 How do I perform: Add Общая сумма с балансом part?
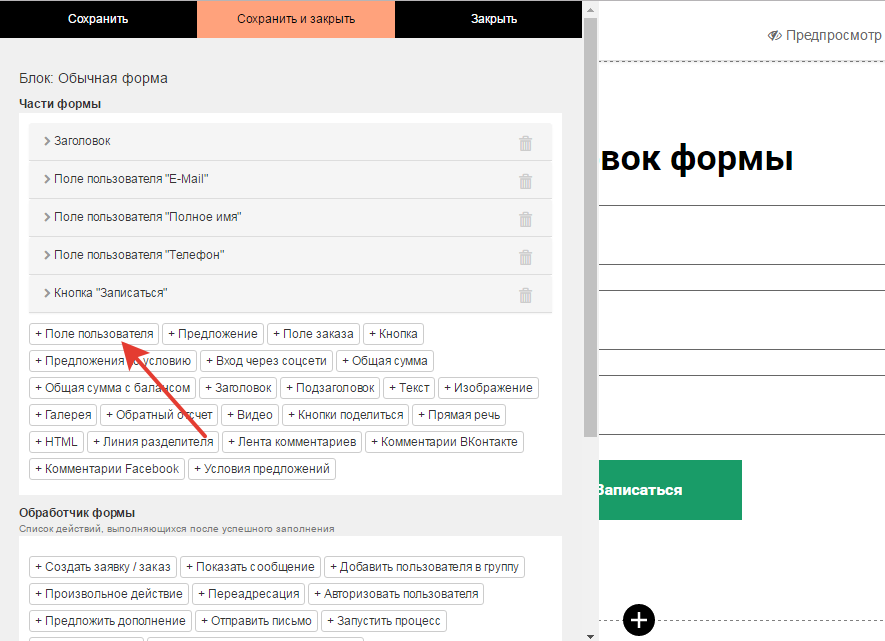[112, 388]
